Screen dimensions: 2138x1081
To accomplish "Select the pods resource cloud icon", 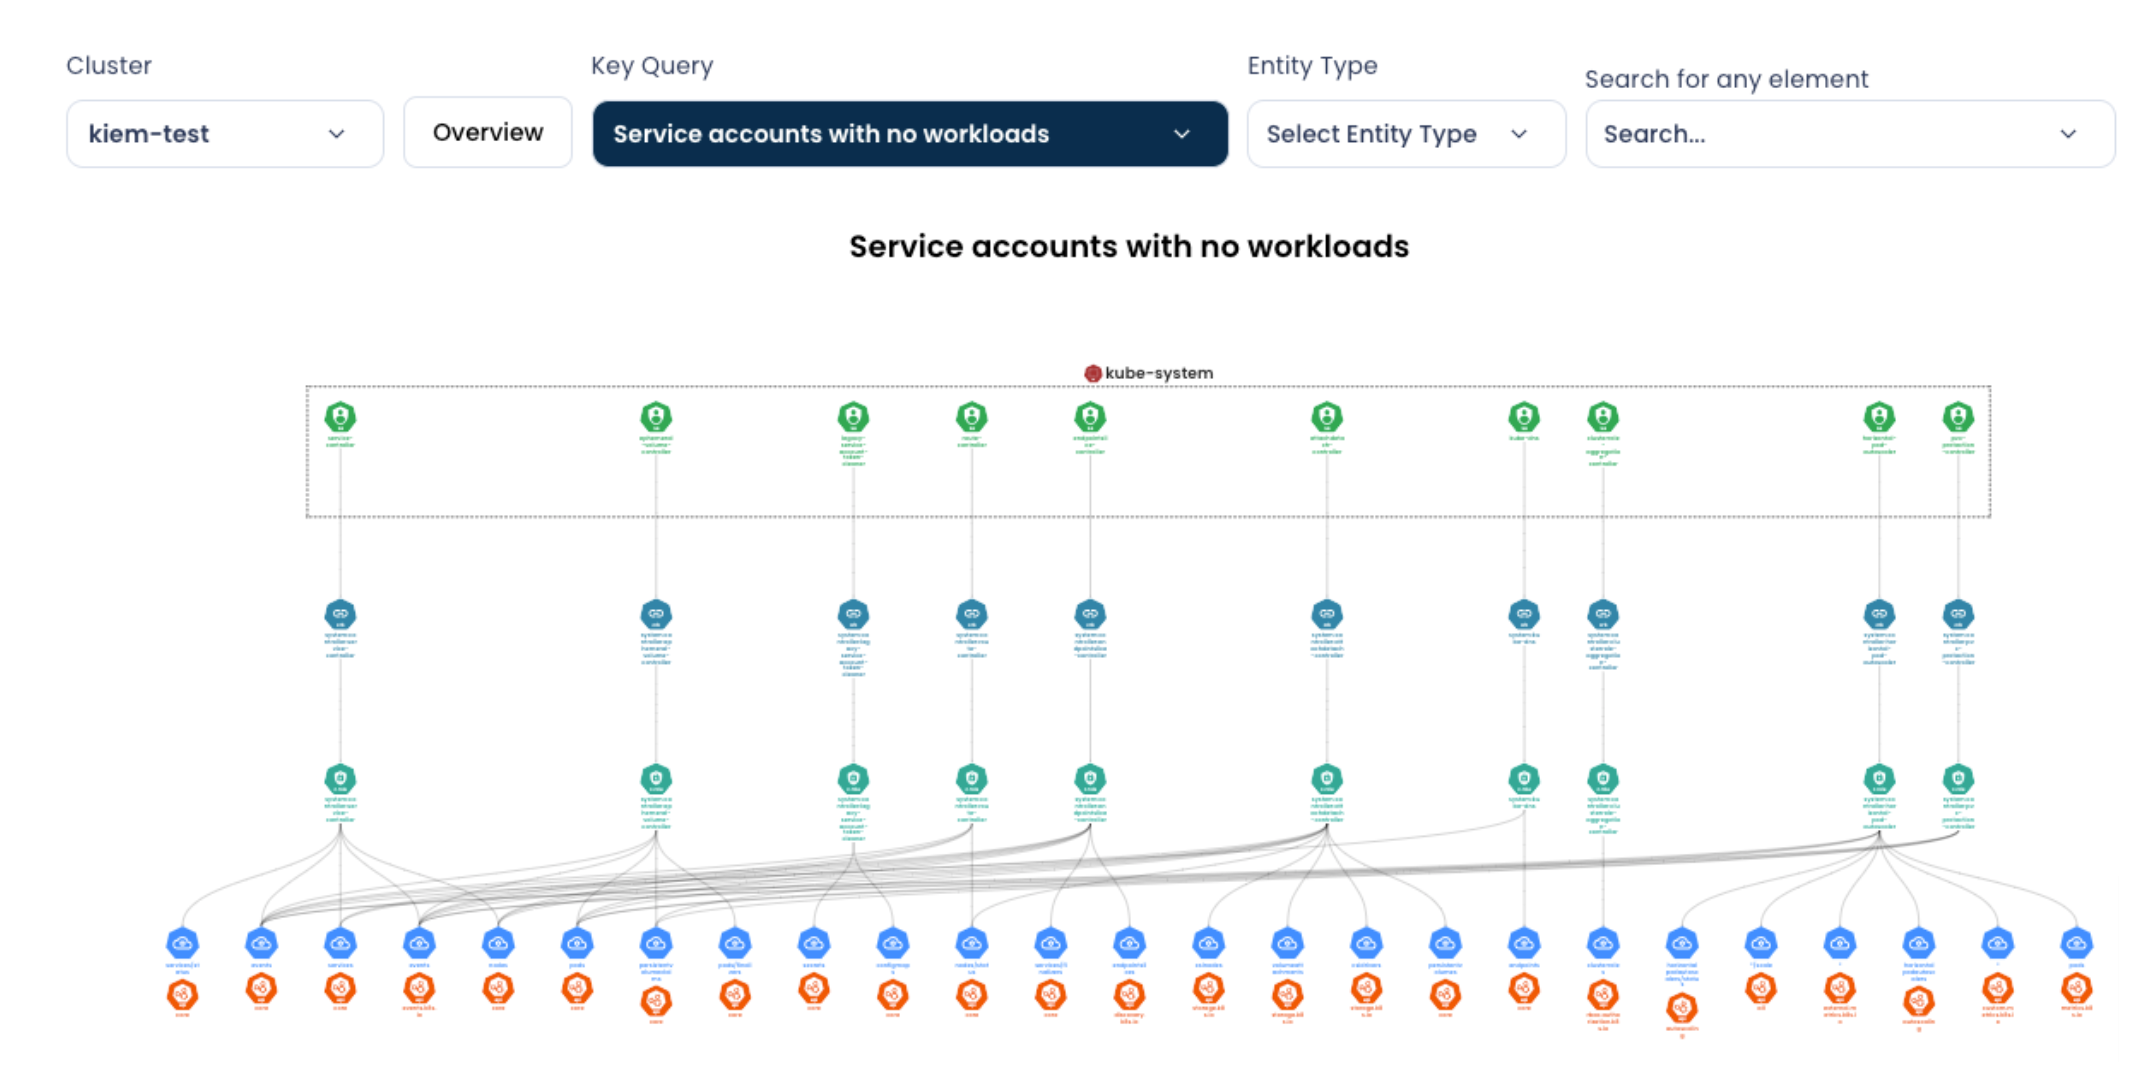I will click(577, 943).
